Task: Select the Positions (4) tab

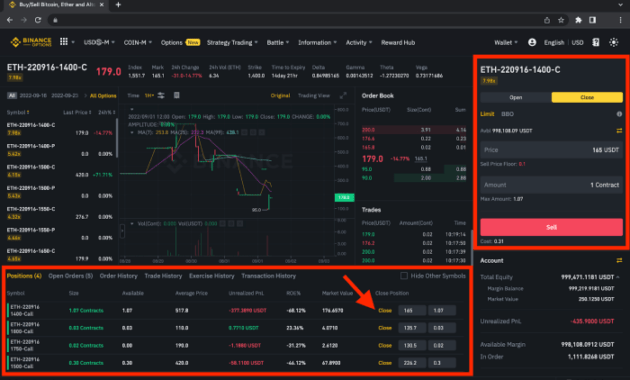Action: (24, 276)
